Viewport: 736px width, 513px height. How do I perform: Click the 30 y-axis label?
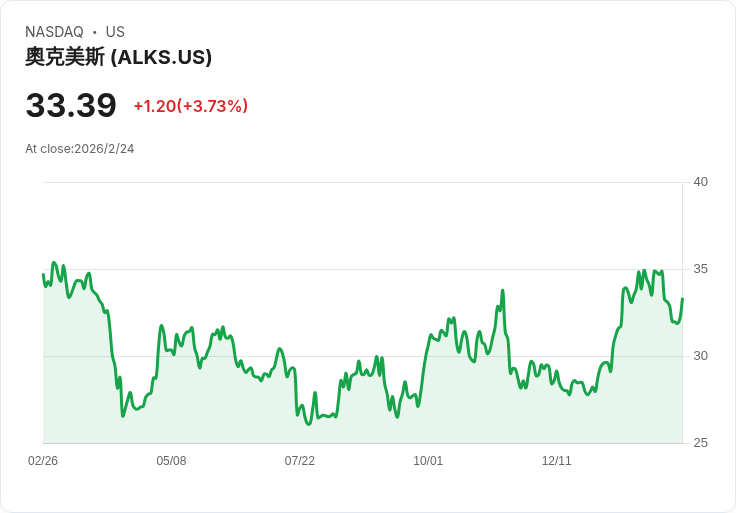click(x=700, y=356)
